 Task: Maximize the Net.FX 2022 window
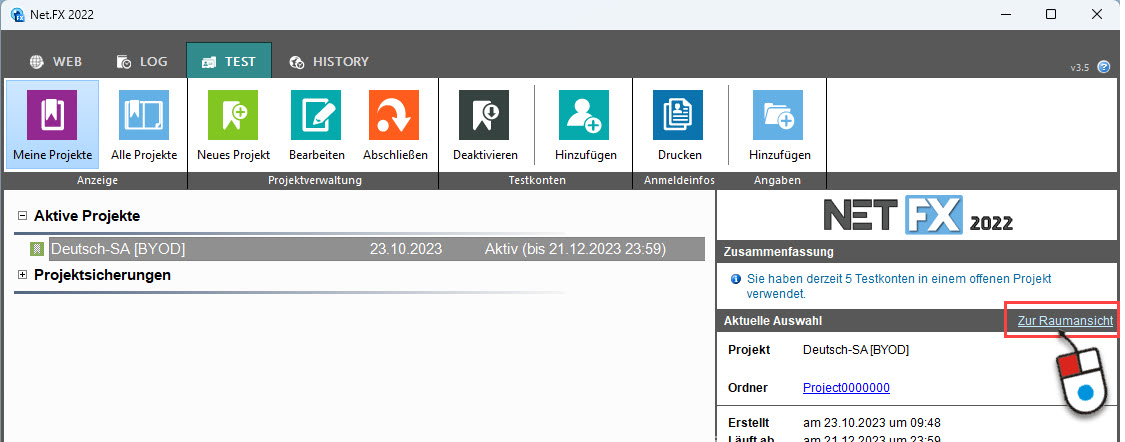(1050, 14)
